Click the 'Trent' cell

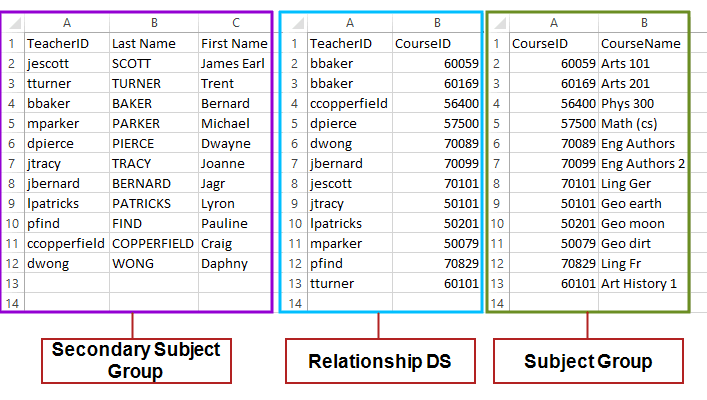pyautogui.click(x=235, y=83)
